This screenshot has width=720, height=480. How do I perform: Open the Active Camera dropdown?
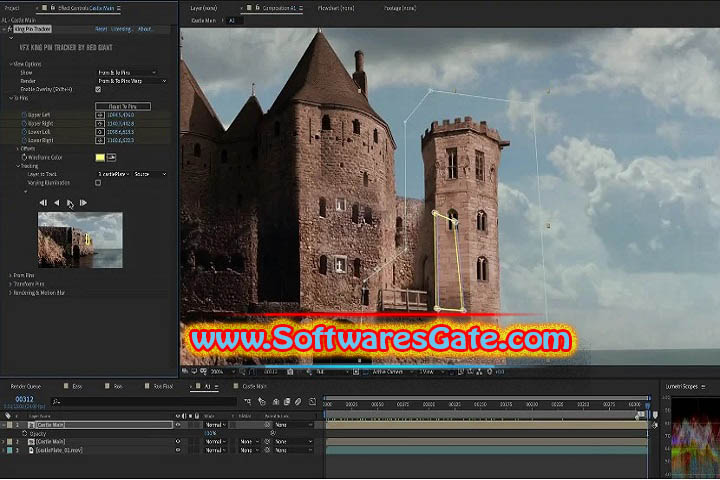pyautogui.click(x=391, y=372)
